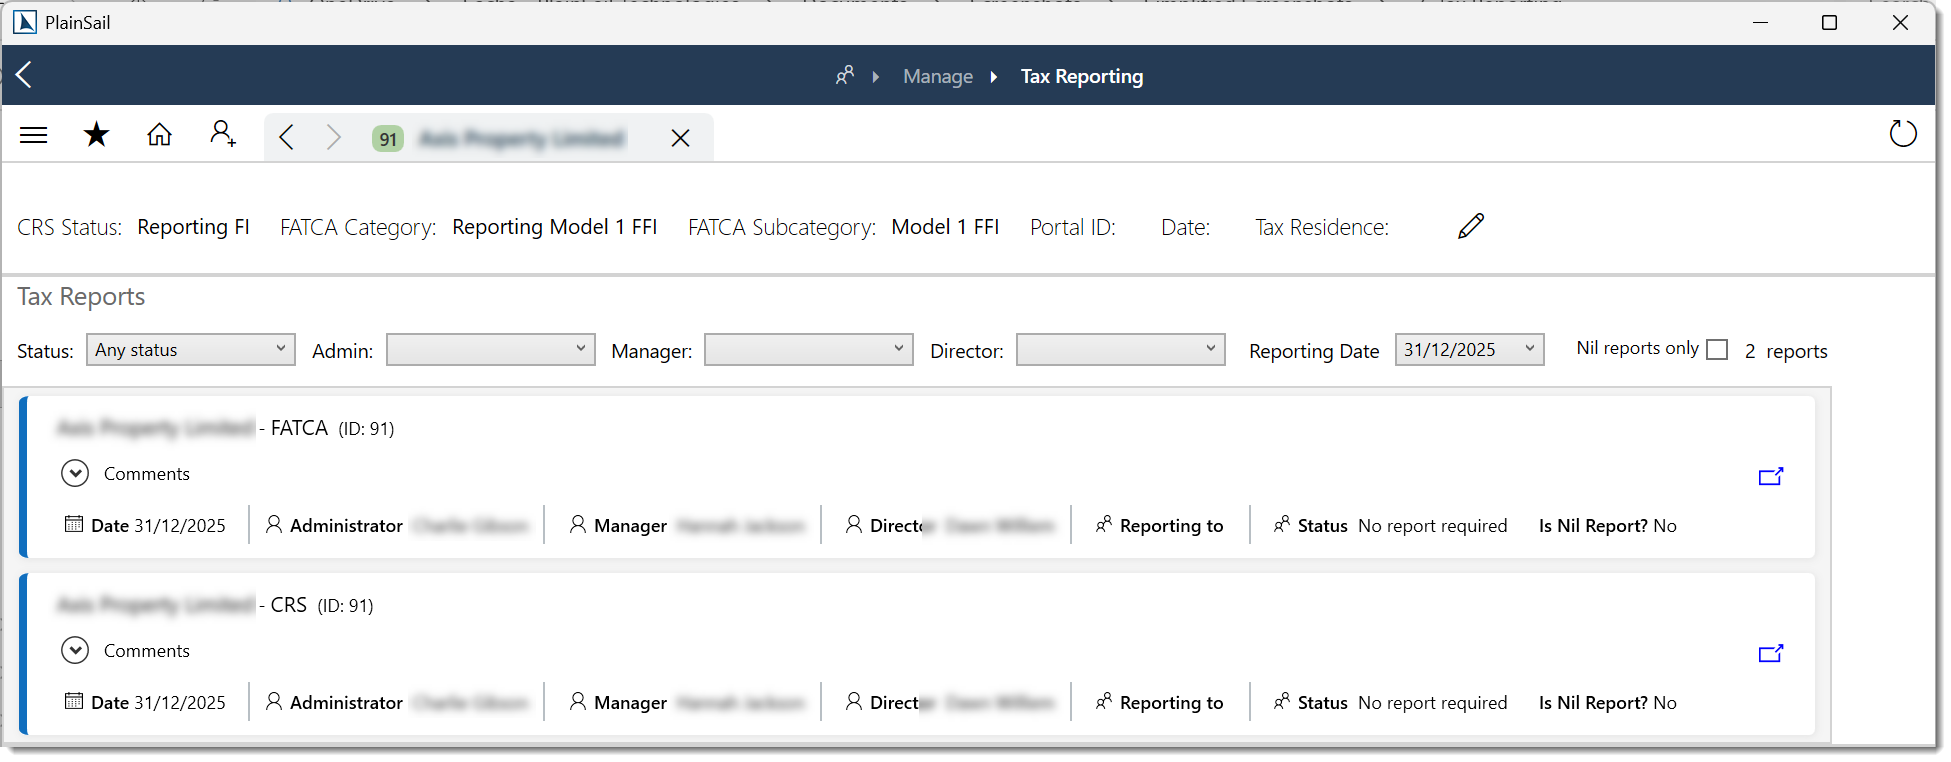The image size is (1951, 762).
Task: Open the Admin filter dropdown
Action: click(490, 350)
